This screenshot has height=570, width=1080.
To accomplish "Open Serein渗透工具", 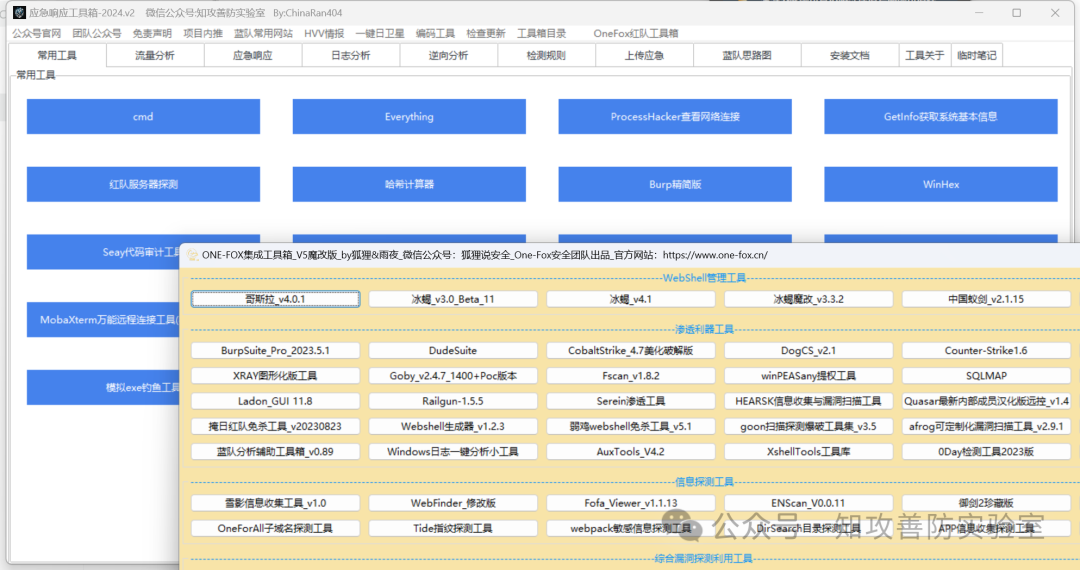I will tap(631, 401).
